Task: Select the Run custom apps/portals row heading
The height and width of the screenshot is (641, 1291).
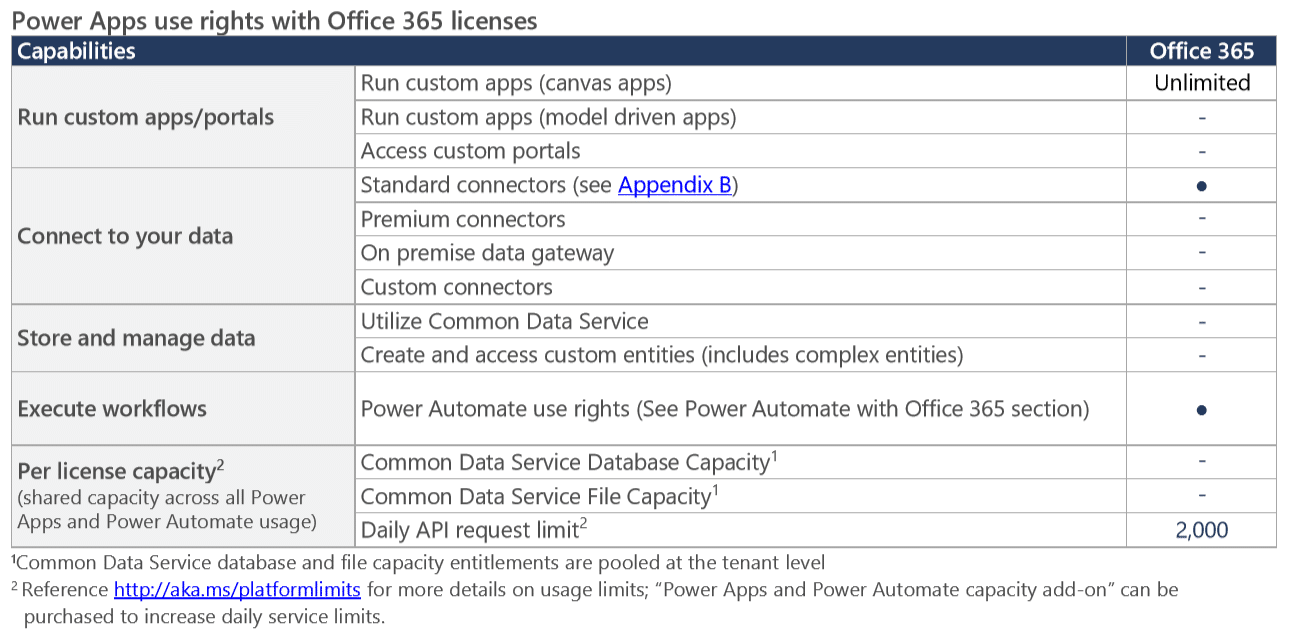Action: (x=145, y=117)
